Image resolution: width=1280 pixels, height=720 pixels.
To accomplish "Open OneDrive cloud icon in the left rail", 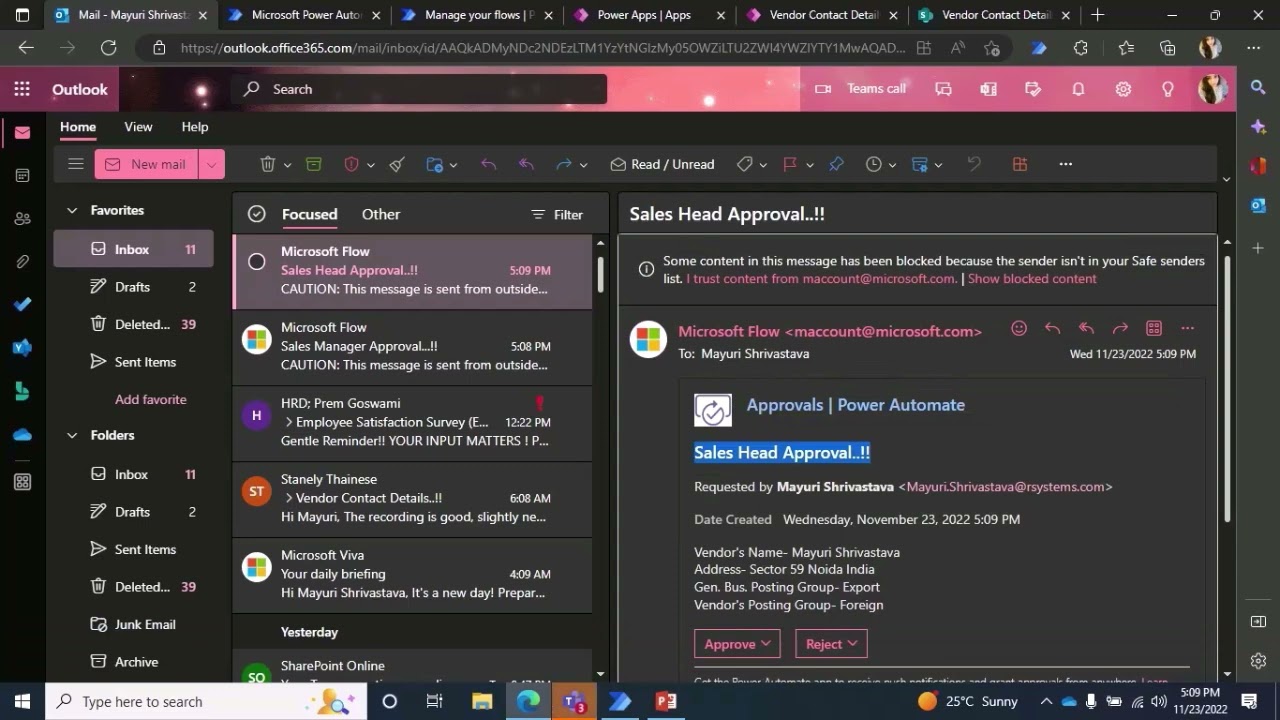I will pos(22,434).
